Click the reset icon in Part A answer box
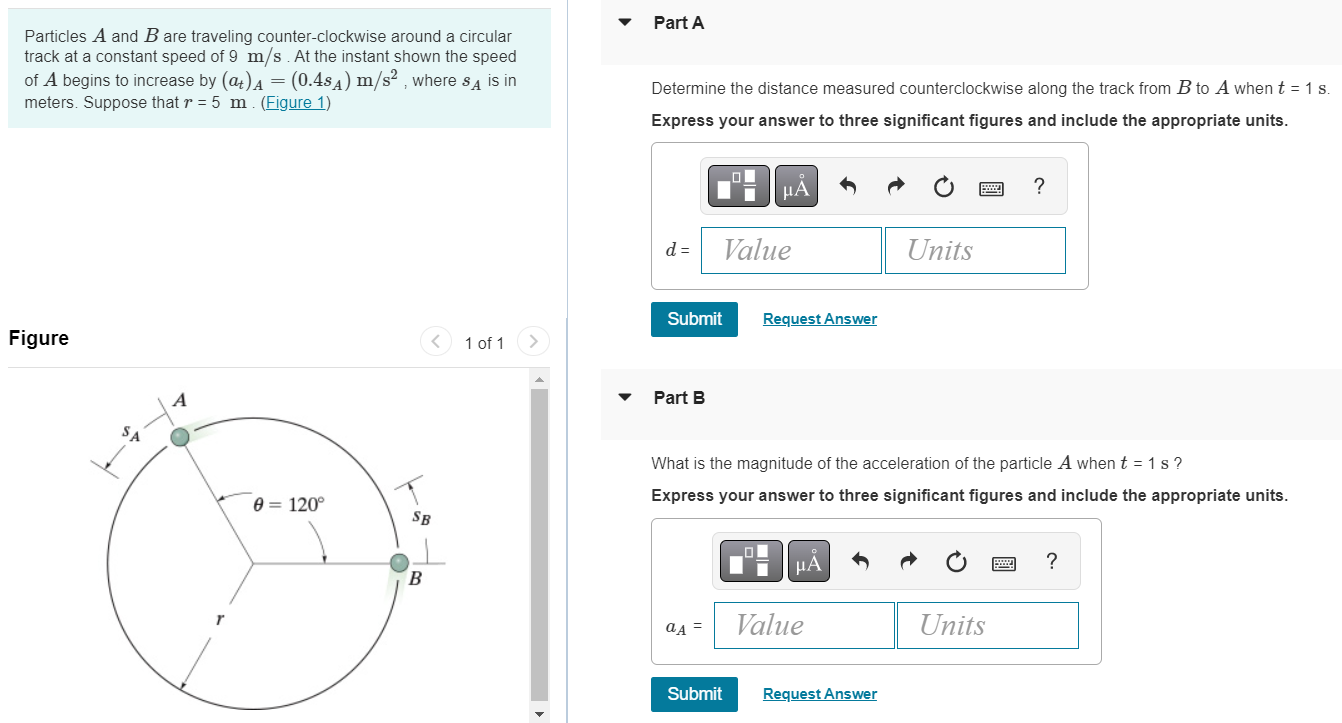1342x723 pixels. [x=943, y=186]
